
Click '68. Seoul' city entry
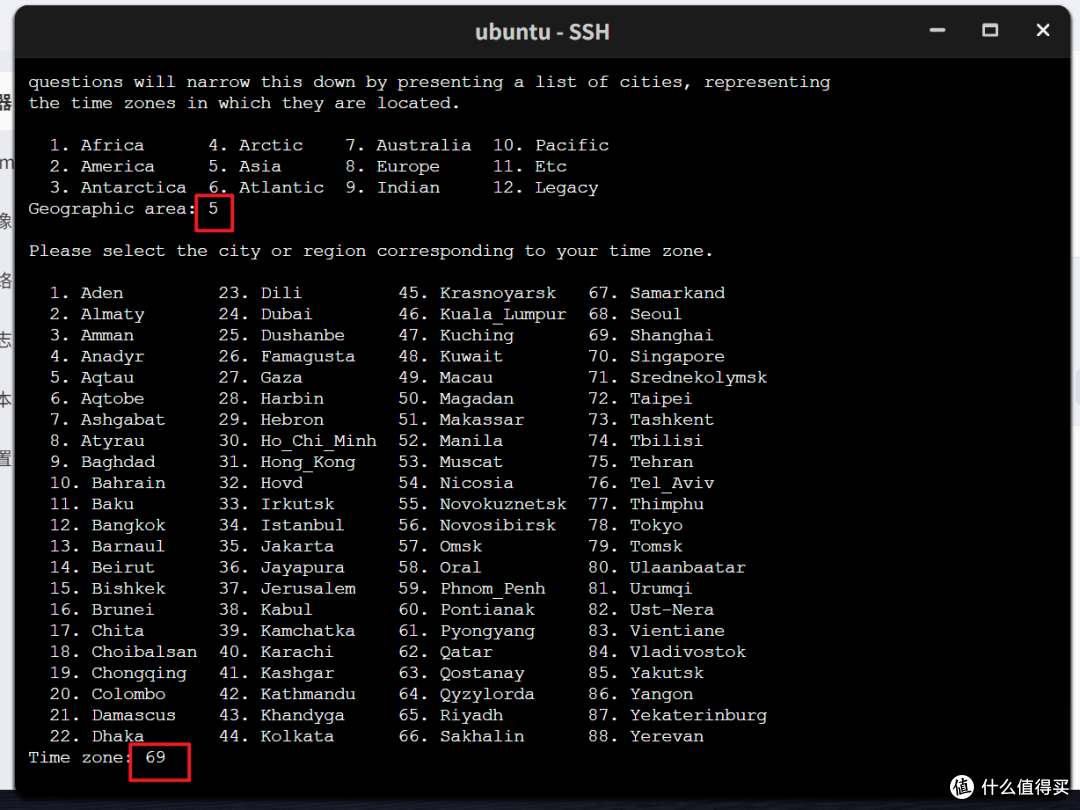(635, 314)
